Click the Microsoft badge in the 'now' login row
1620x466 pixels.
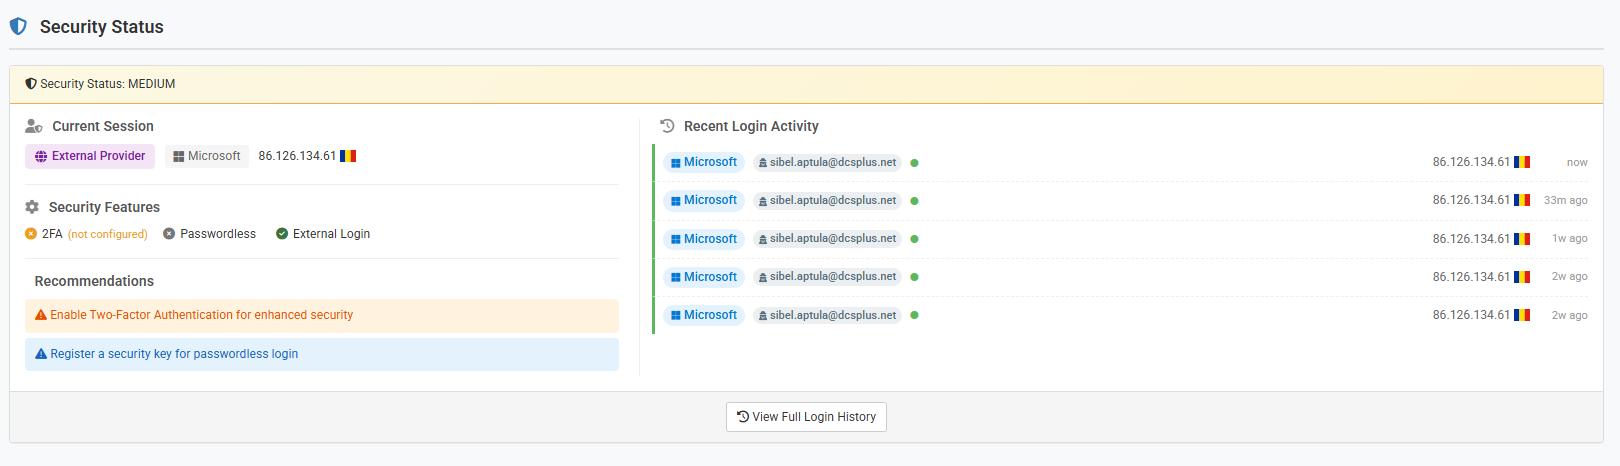704,162
